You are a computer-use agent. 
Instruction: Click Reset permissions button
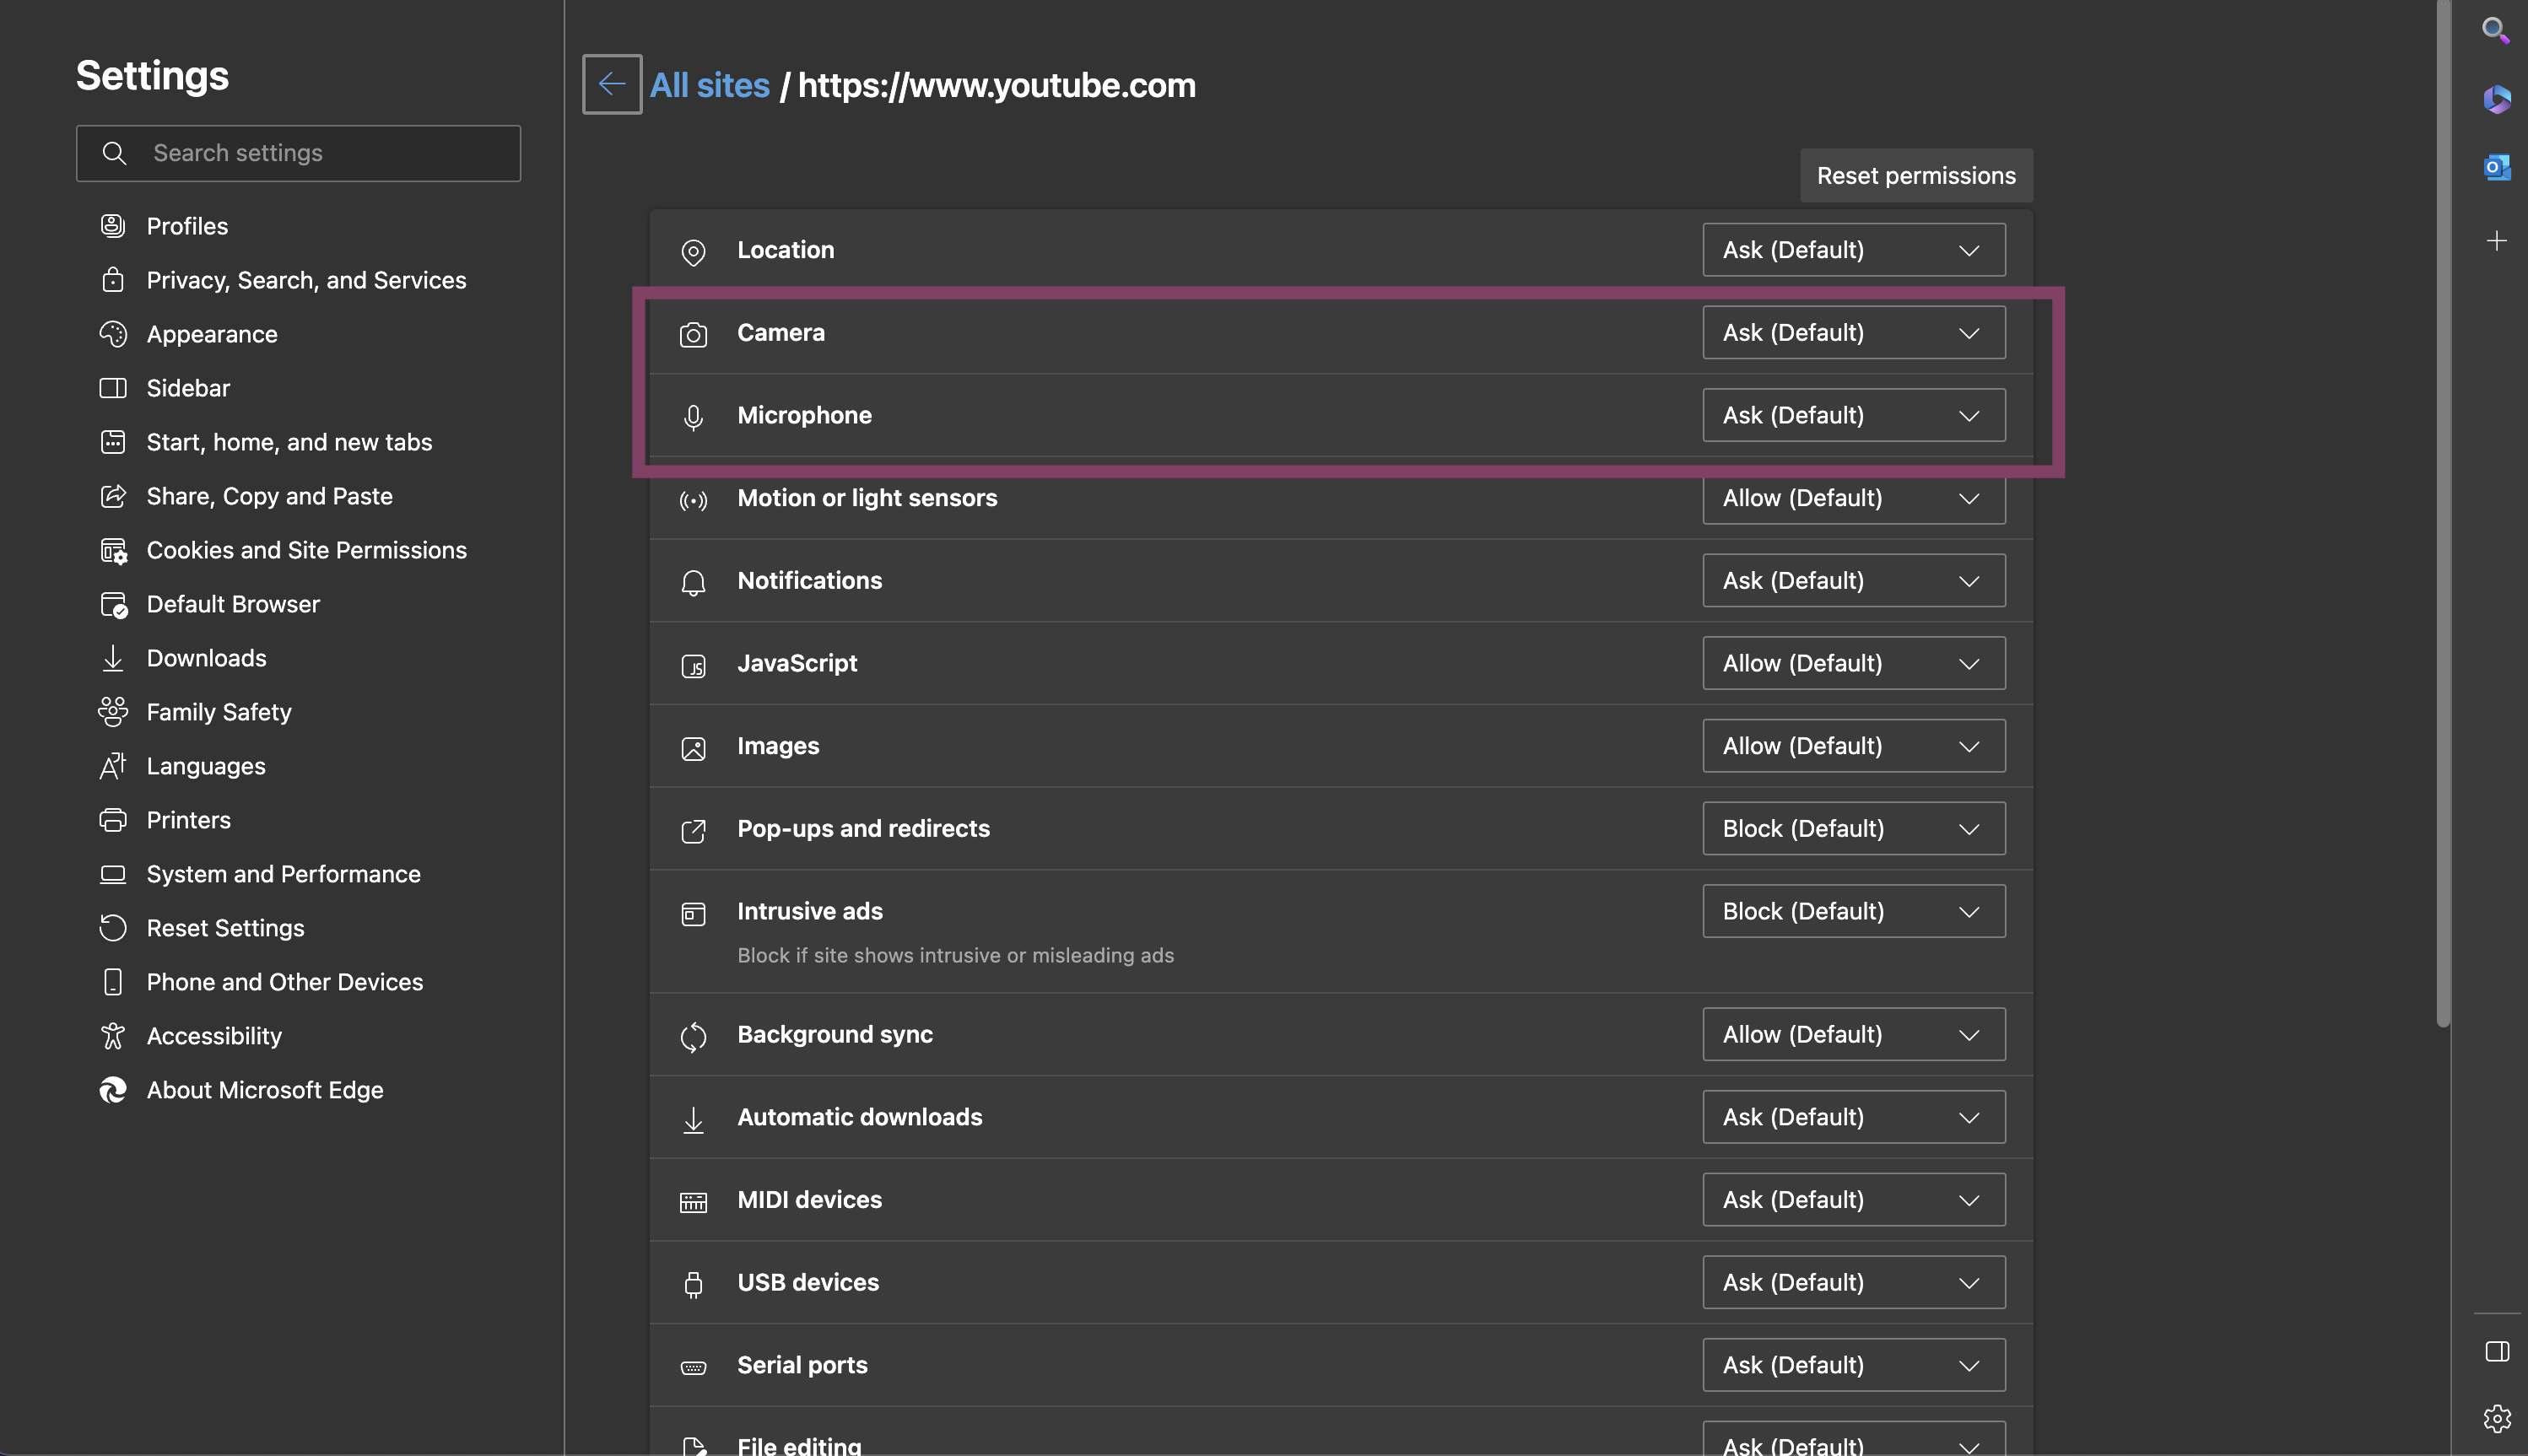pos(1916,176)
